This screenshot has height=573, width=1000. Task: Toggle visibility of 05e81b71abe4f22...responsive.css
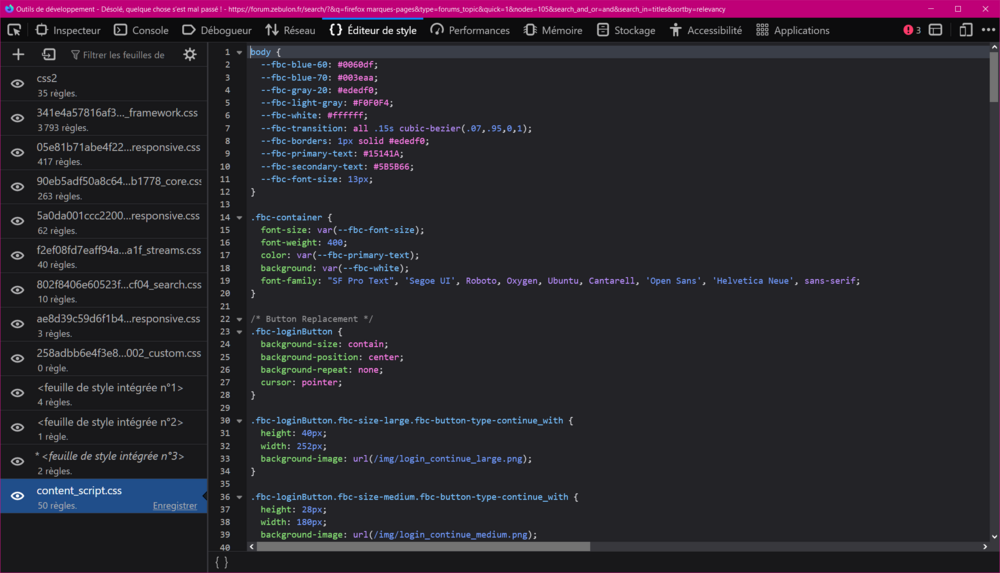click(x=17, y=153)
